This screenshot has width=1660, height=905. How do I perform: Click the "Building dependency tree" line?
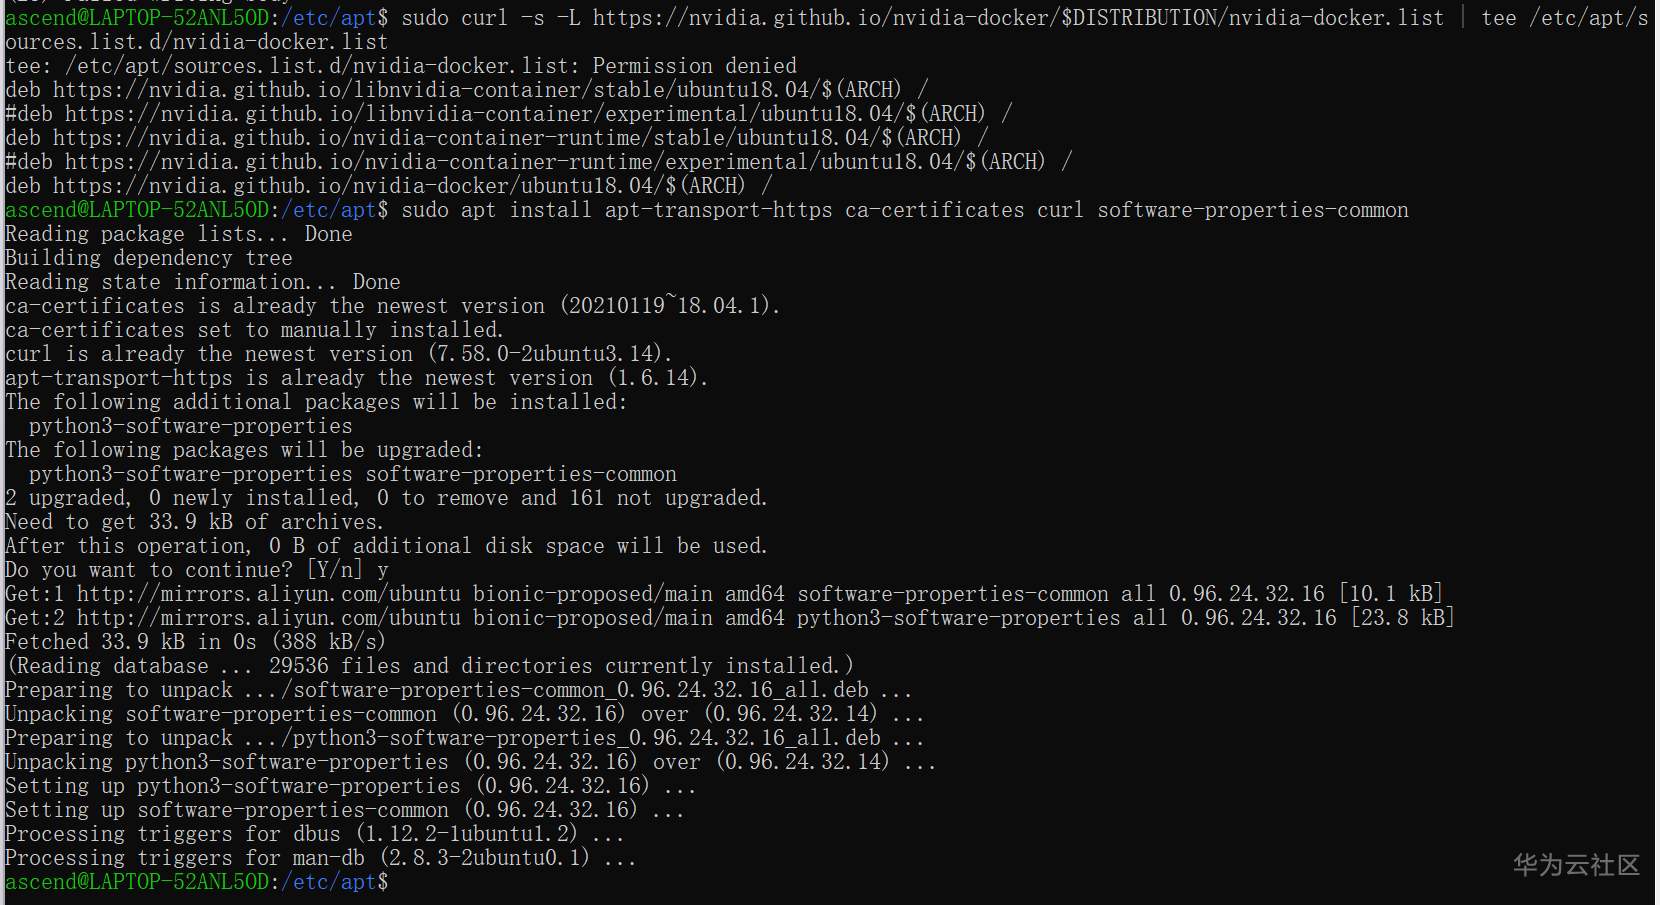(x=148, y=258)
